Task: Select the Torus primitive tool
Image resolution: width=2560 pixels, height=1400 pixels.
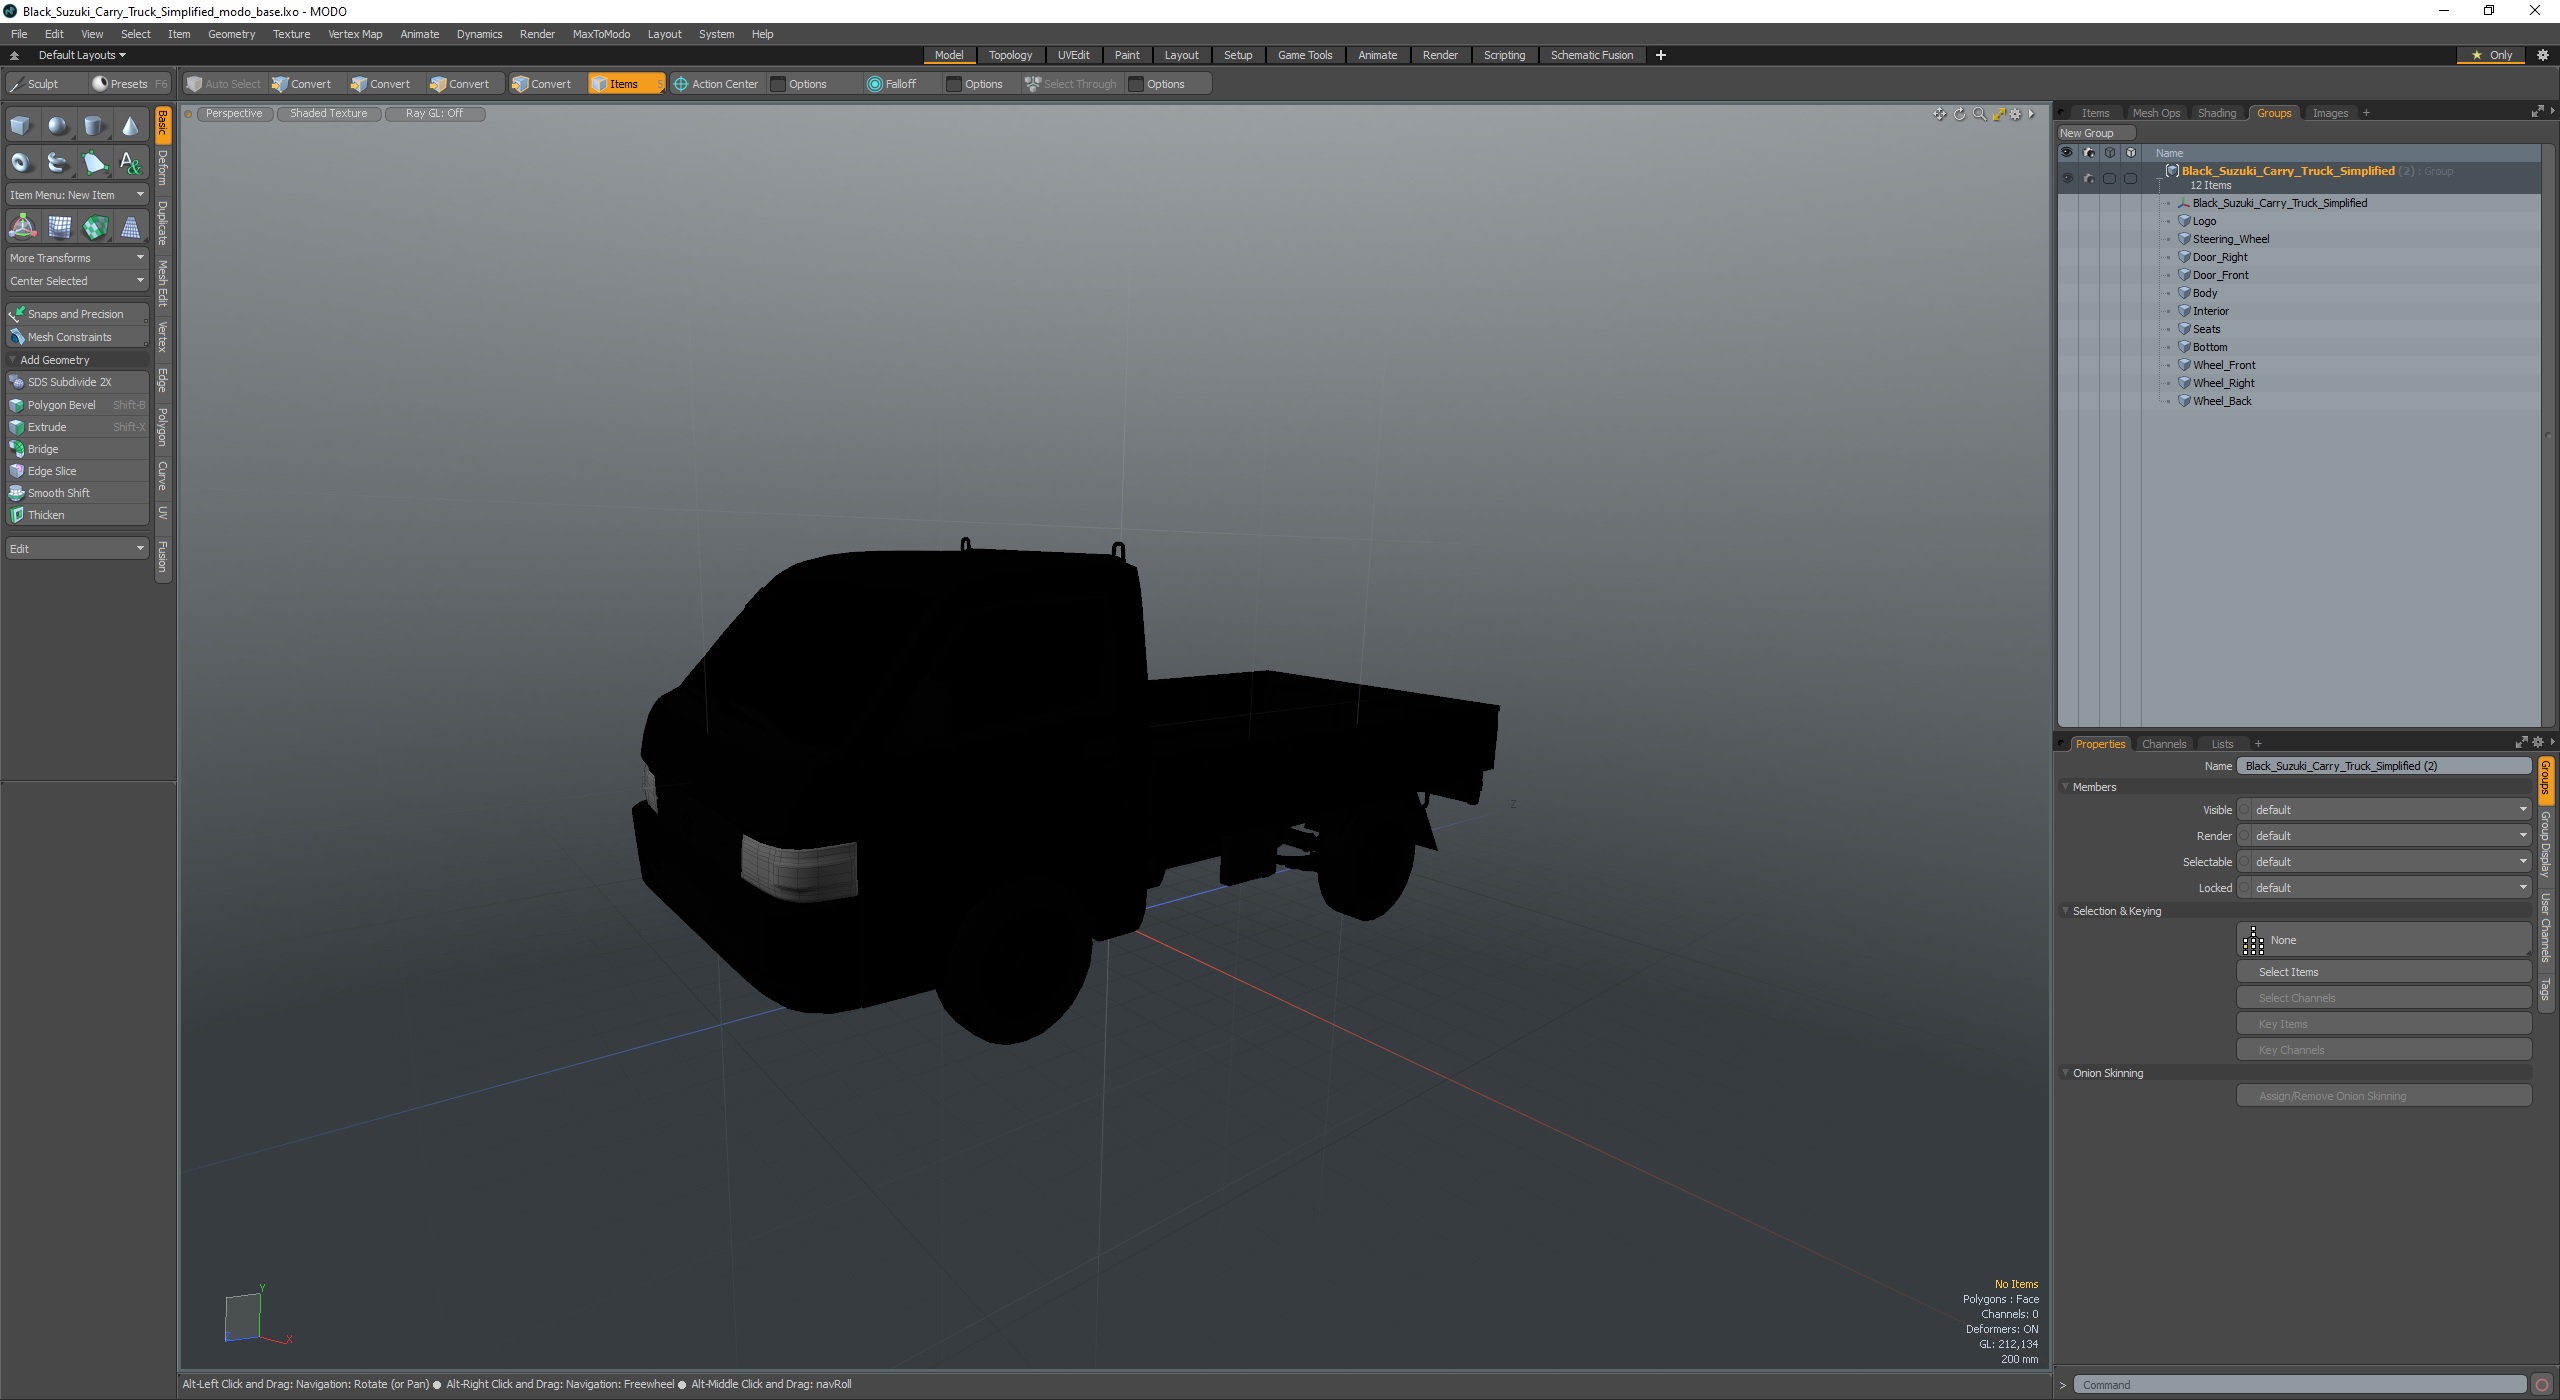Action: click(21, 163)
